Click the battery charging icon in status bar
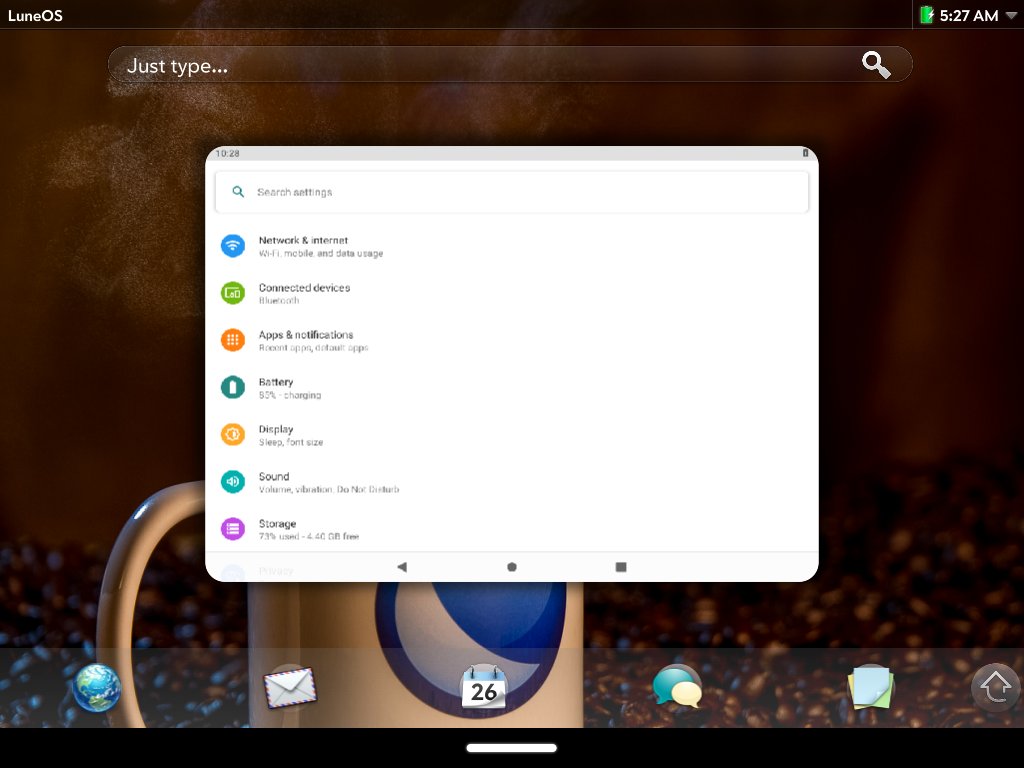The image size is (1024, 768). point(927,15)
